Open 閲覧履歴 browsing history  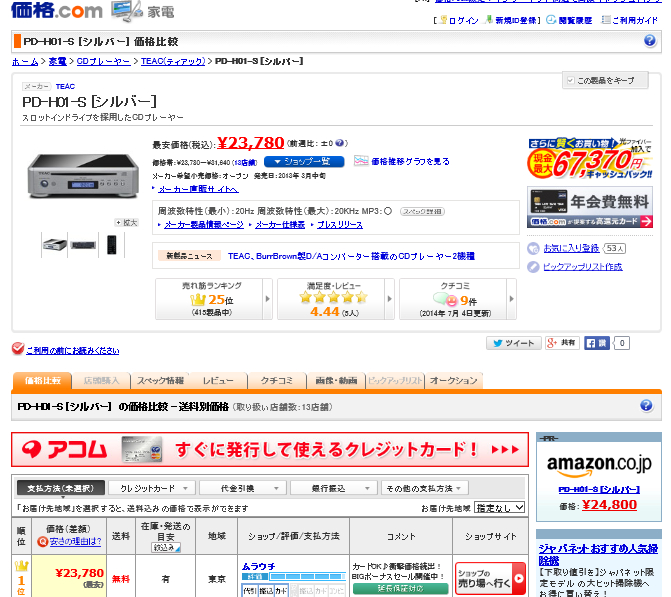click(x=575, y=20)
